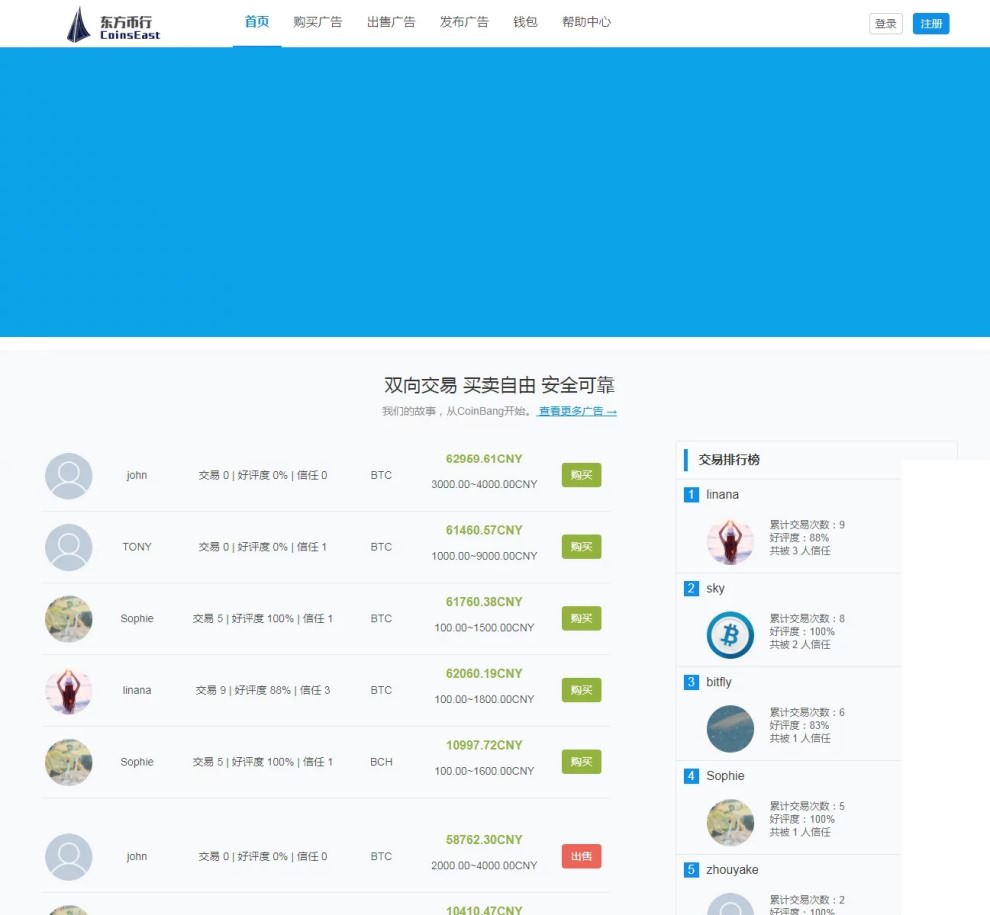
Task: Click the username john in the 62969.61CNY row
Action: point(137,475)
